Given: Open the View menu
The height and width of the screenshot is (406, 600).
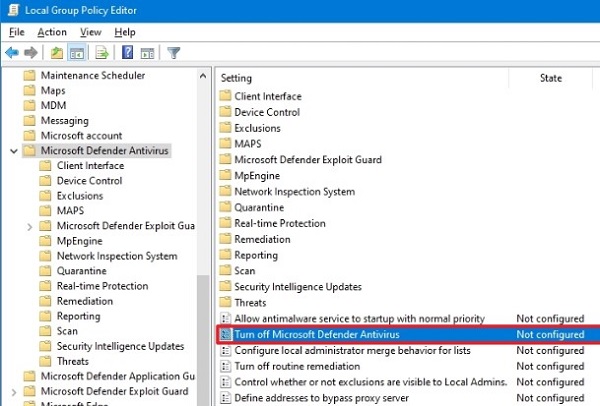Looking at the screenshot, I should (x=91, y=32).
